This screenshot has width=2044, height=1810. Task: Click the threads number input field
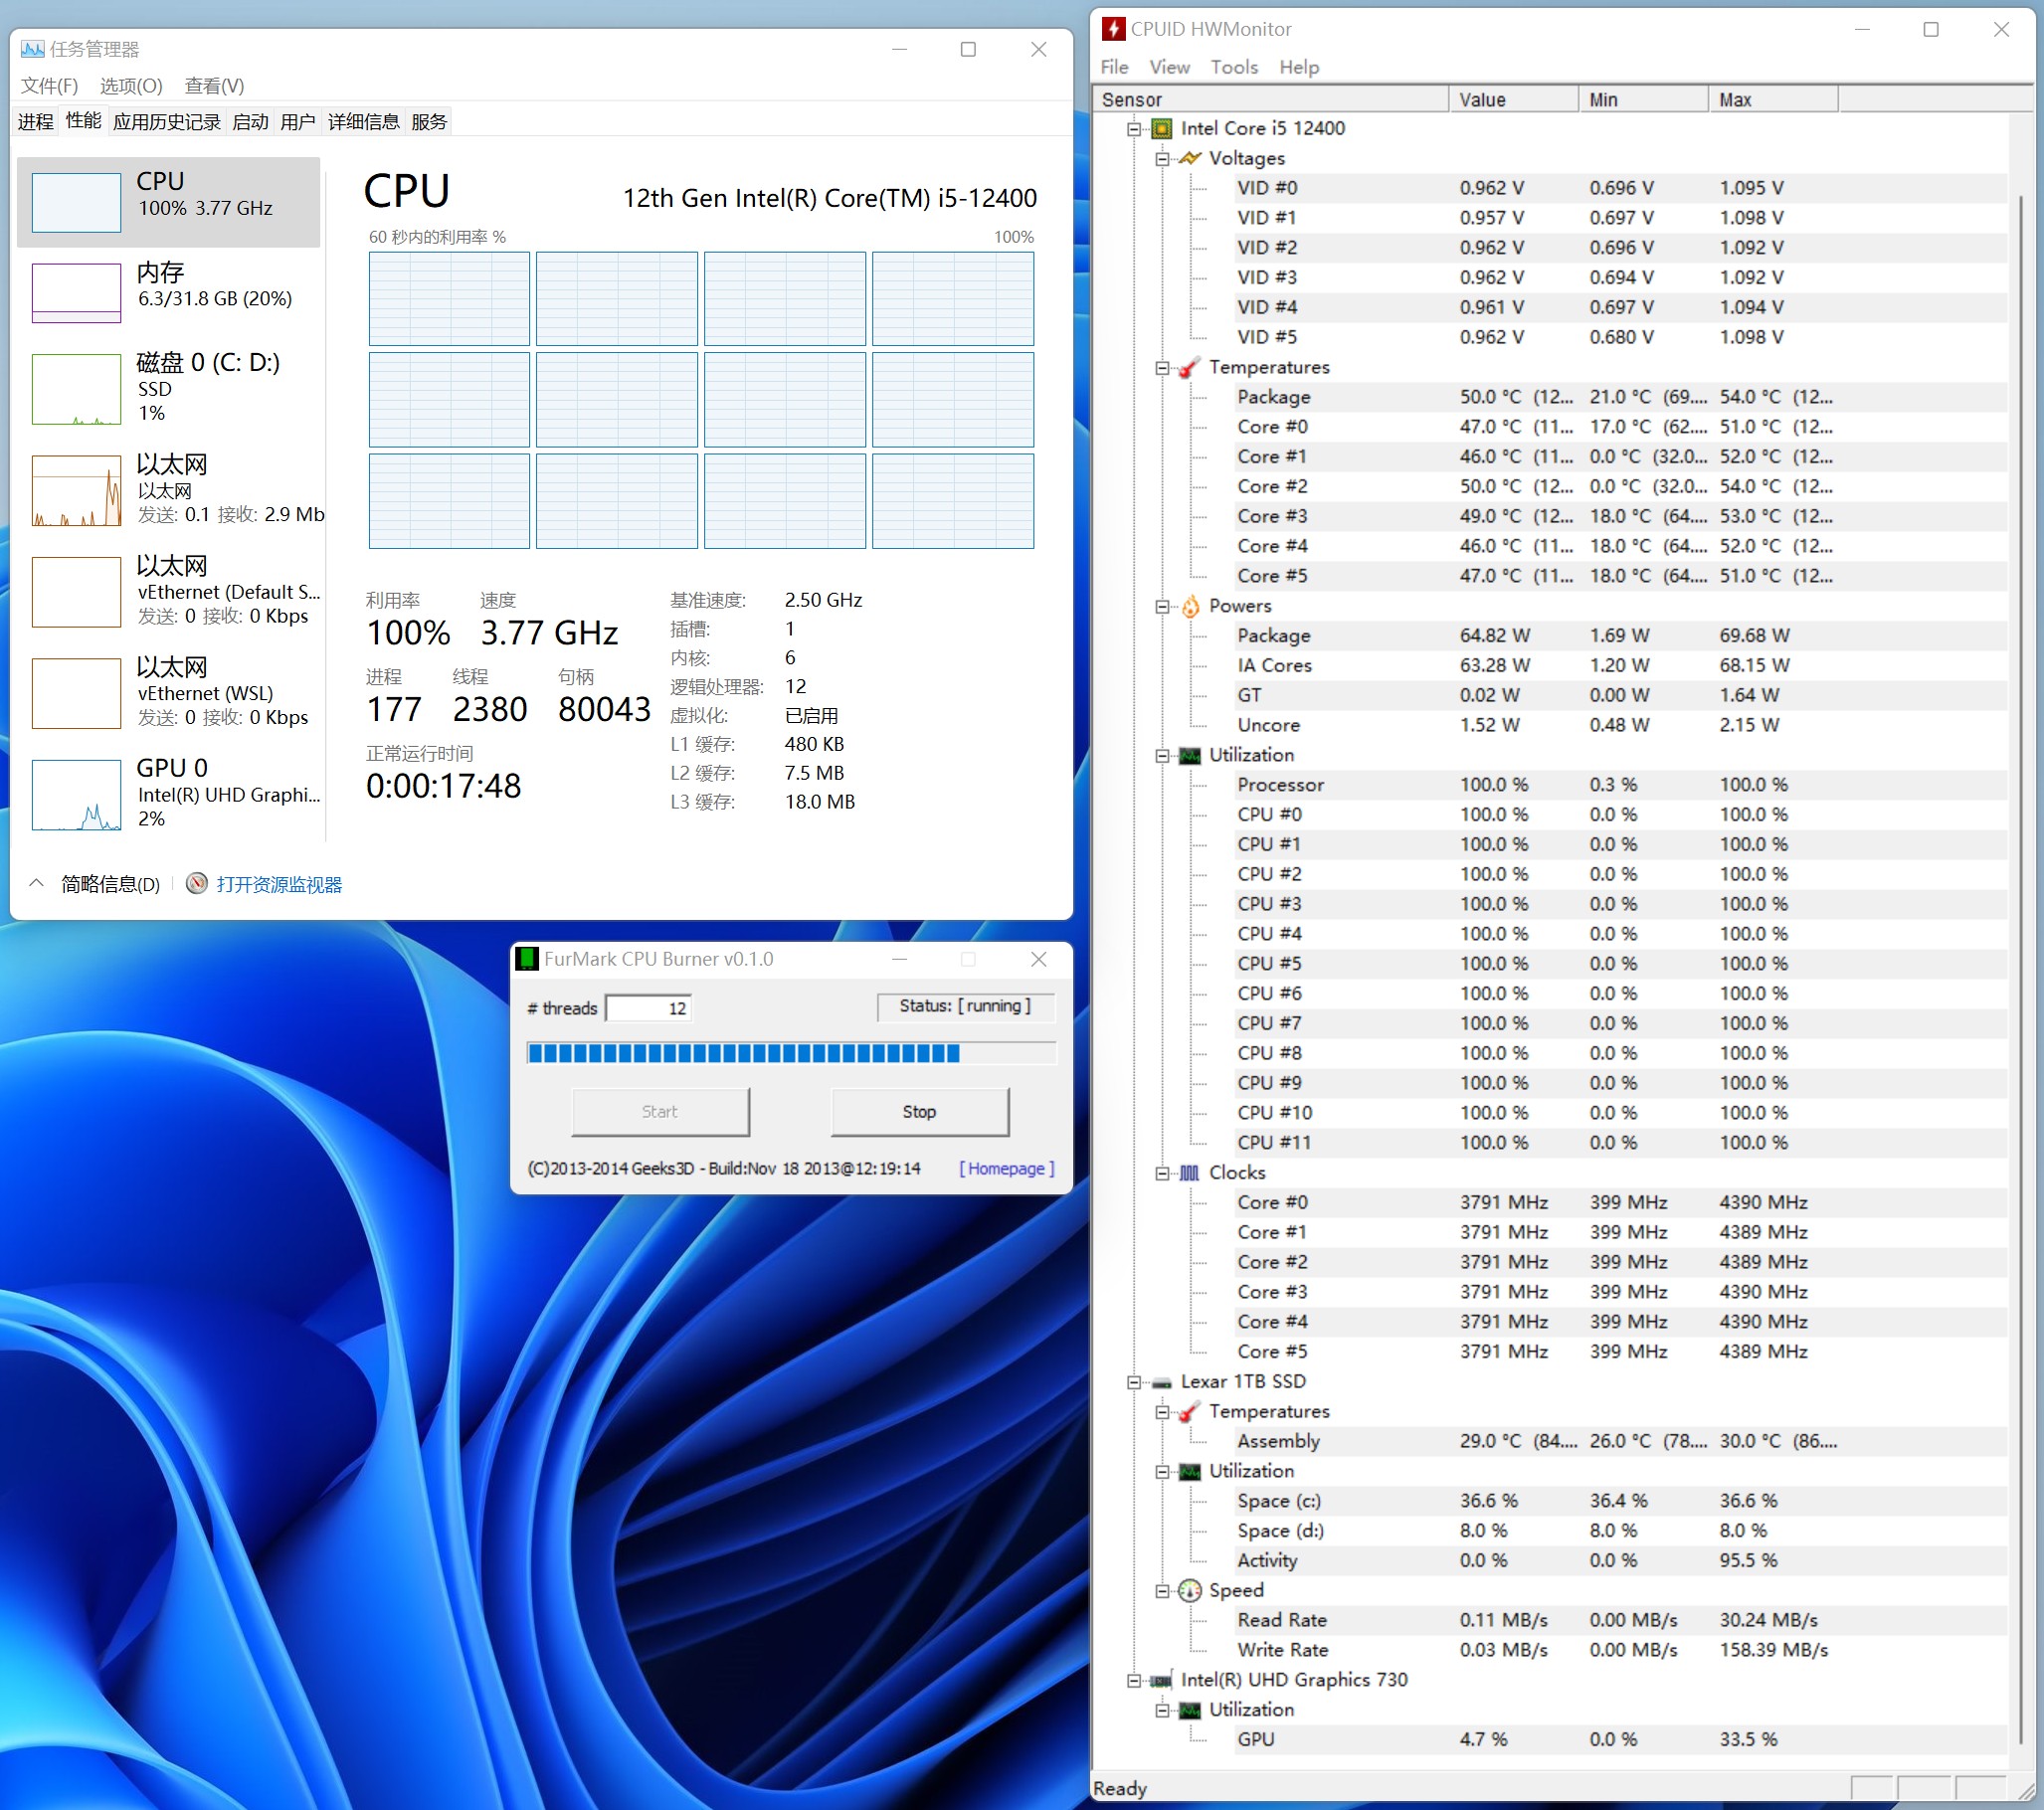[649, 1008]
